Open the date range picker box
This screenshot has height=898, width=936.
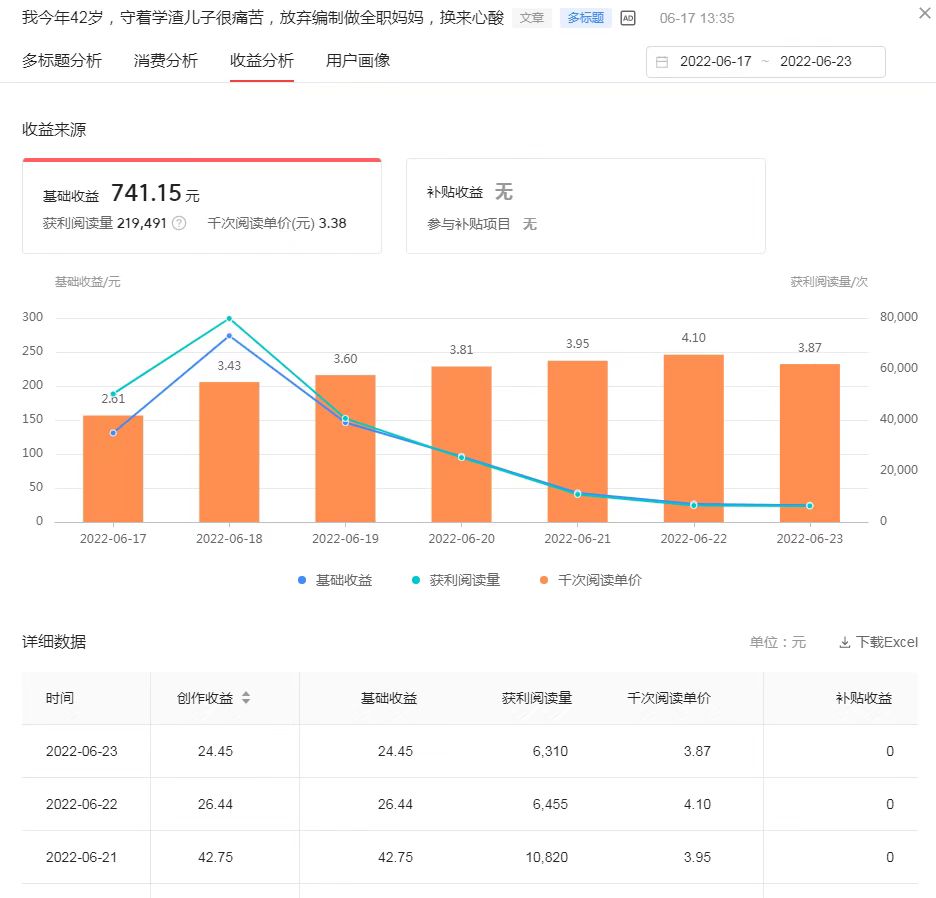click(765, 61)
